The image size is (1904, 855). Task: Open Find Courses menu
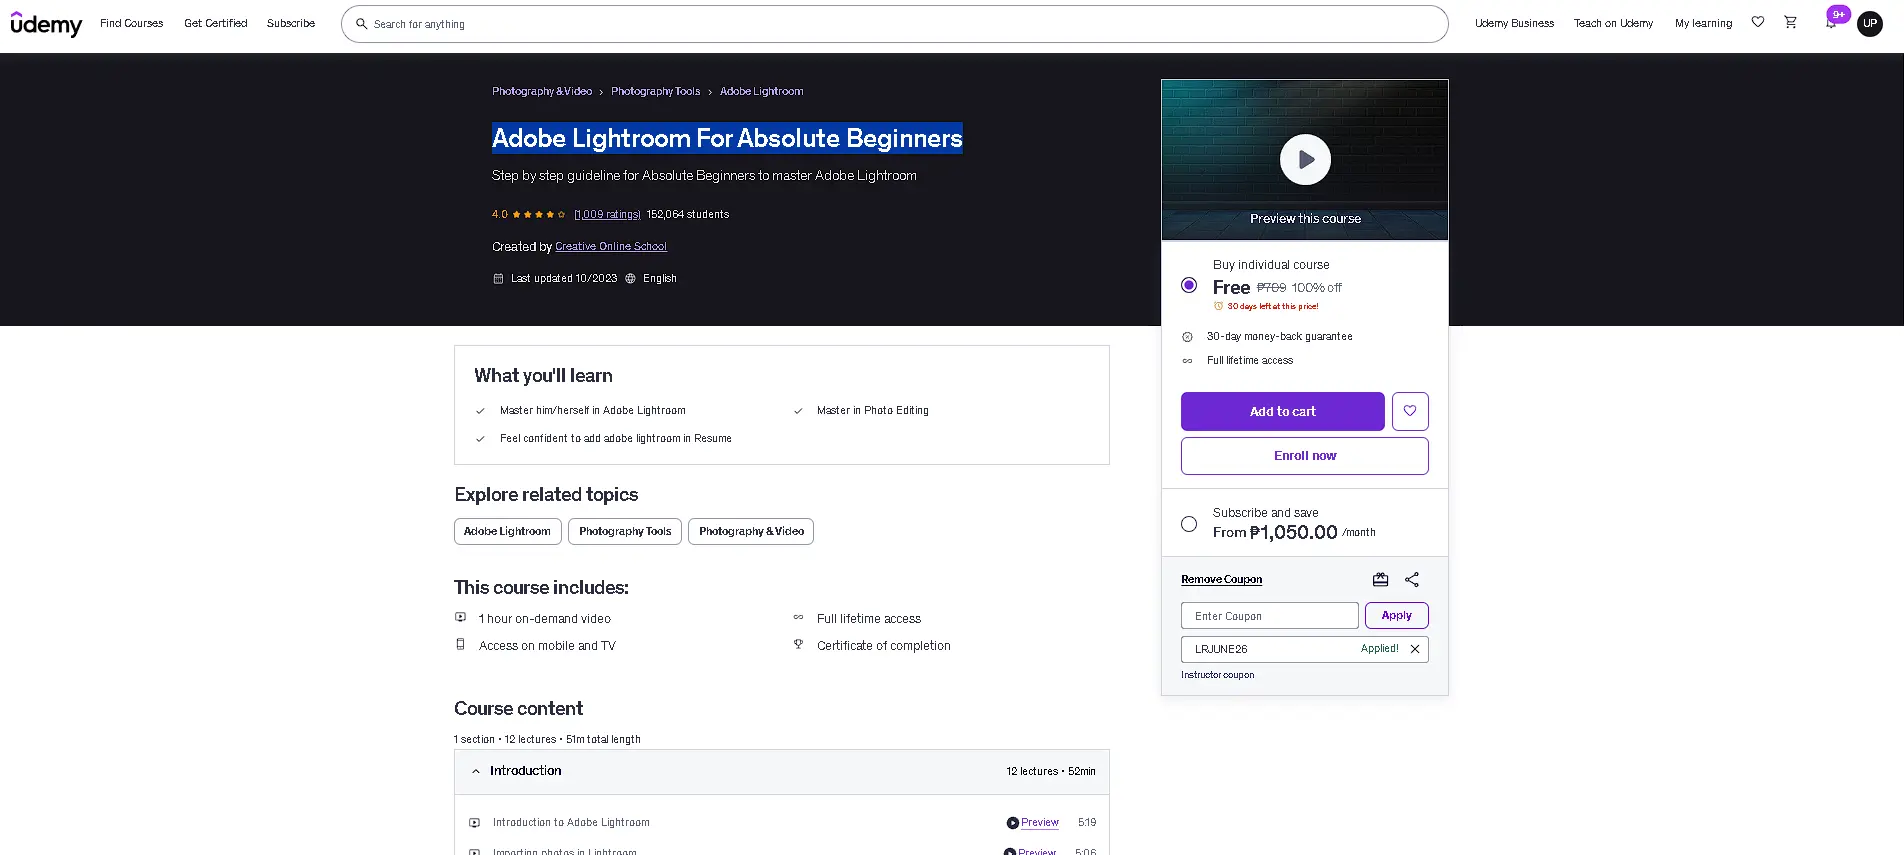point(131,23)
